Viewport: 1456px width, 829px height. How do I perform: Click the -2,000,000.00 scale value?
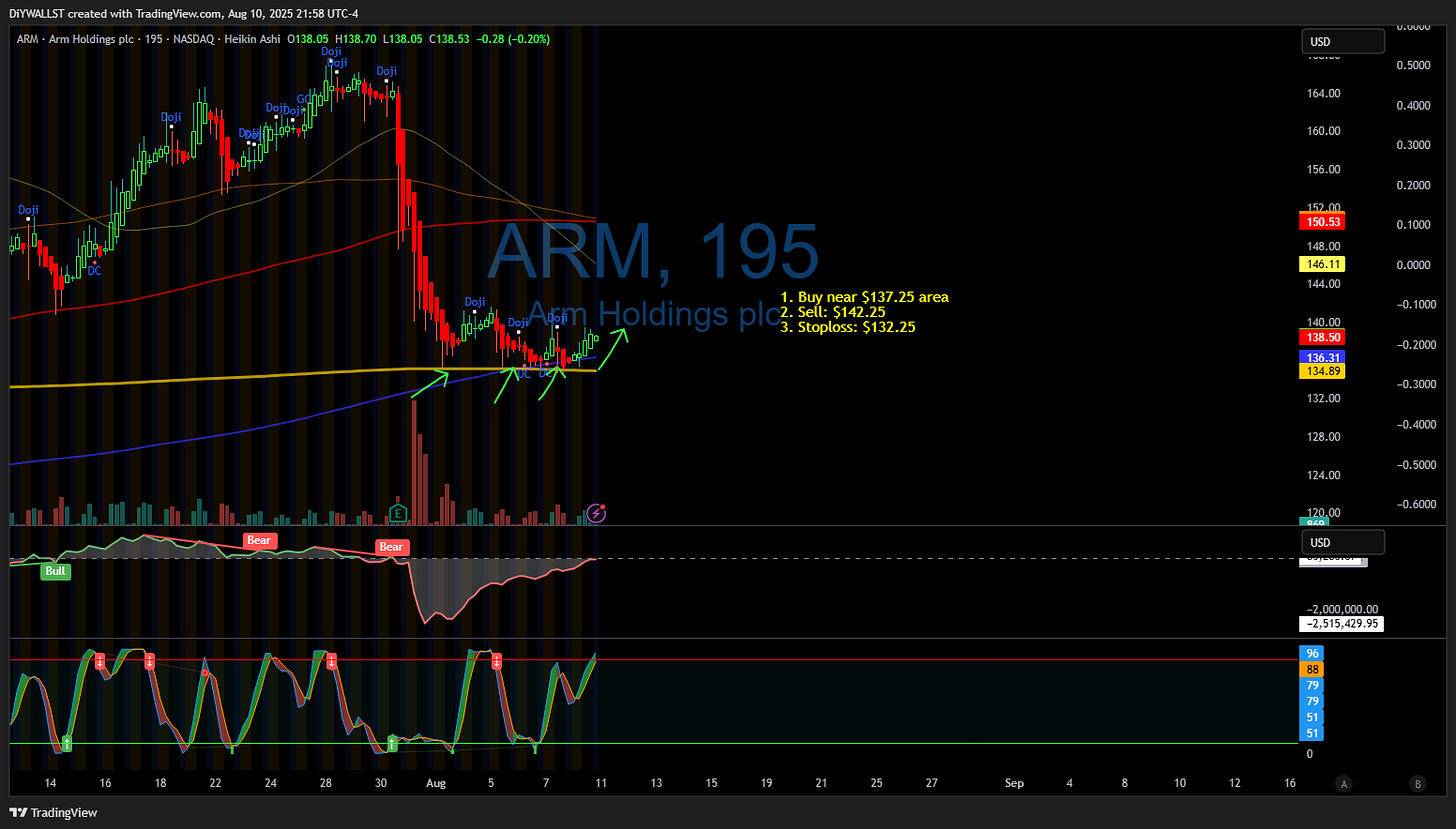pyautogui.click(x=1343, y=609)
